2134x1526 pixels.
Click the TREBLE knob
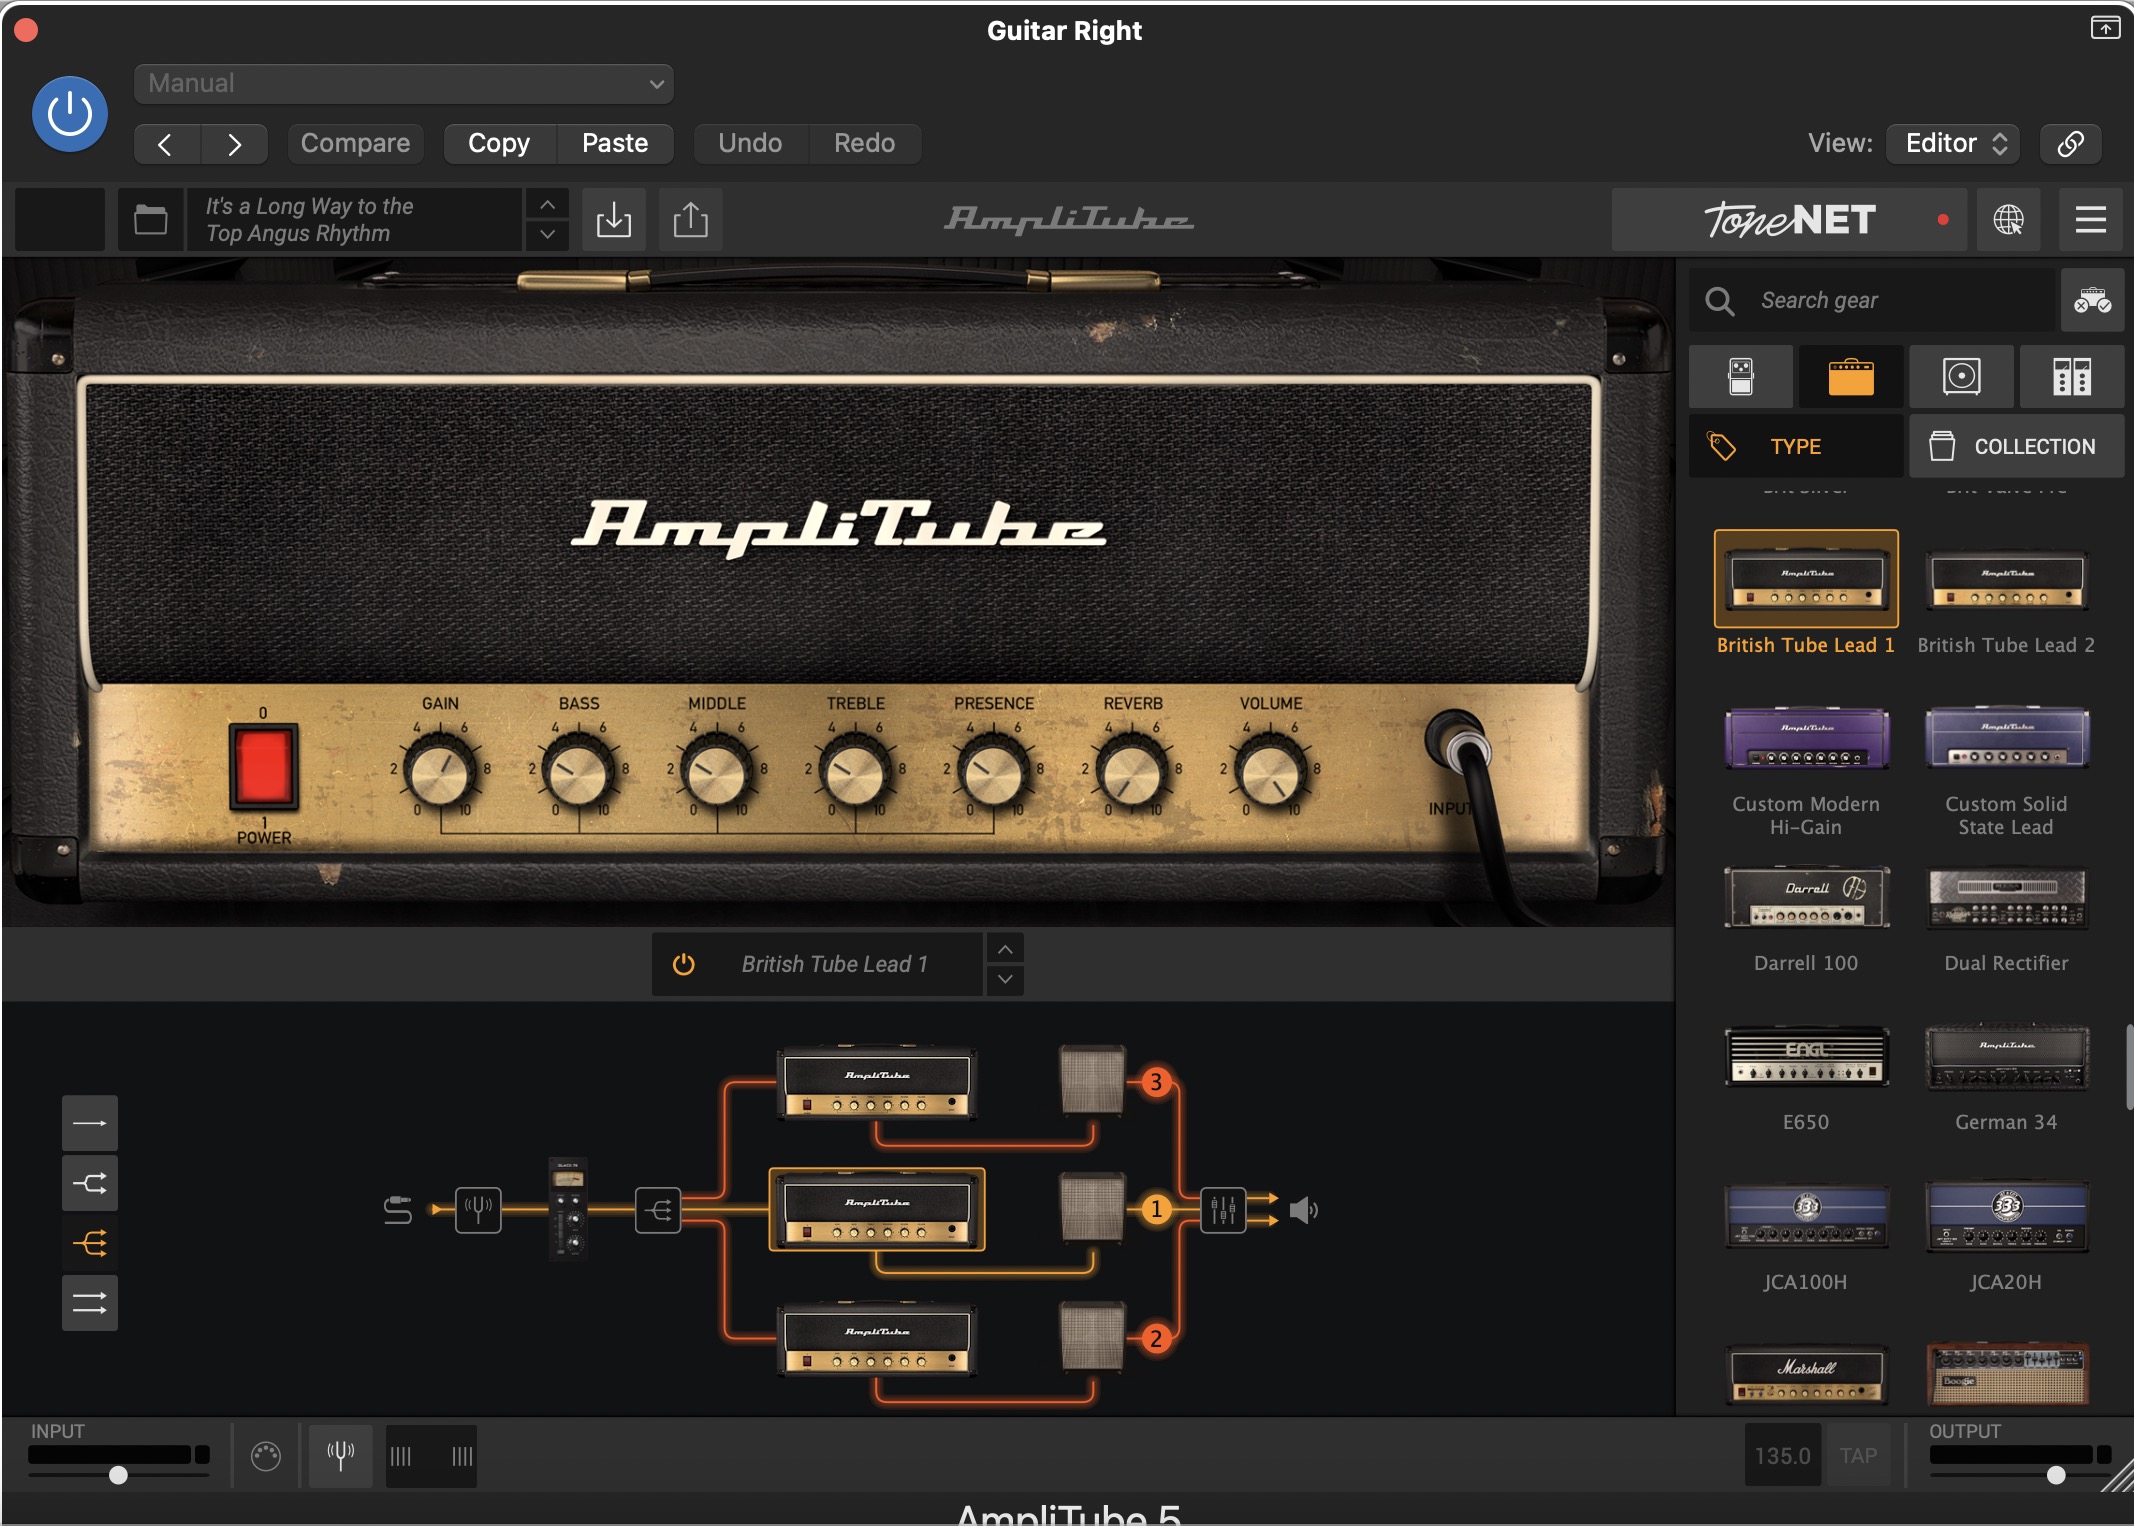855,771
